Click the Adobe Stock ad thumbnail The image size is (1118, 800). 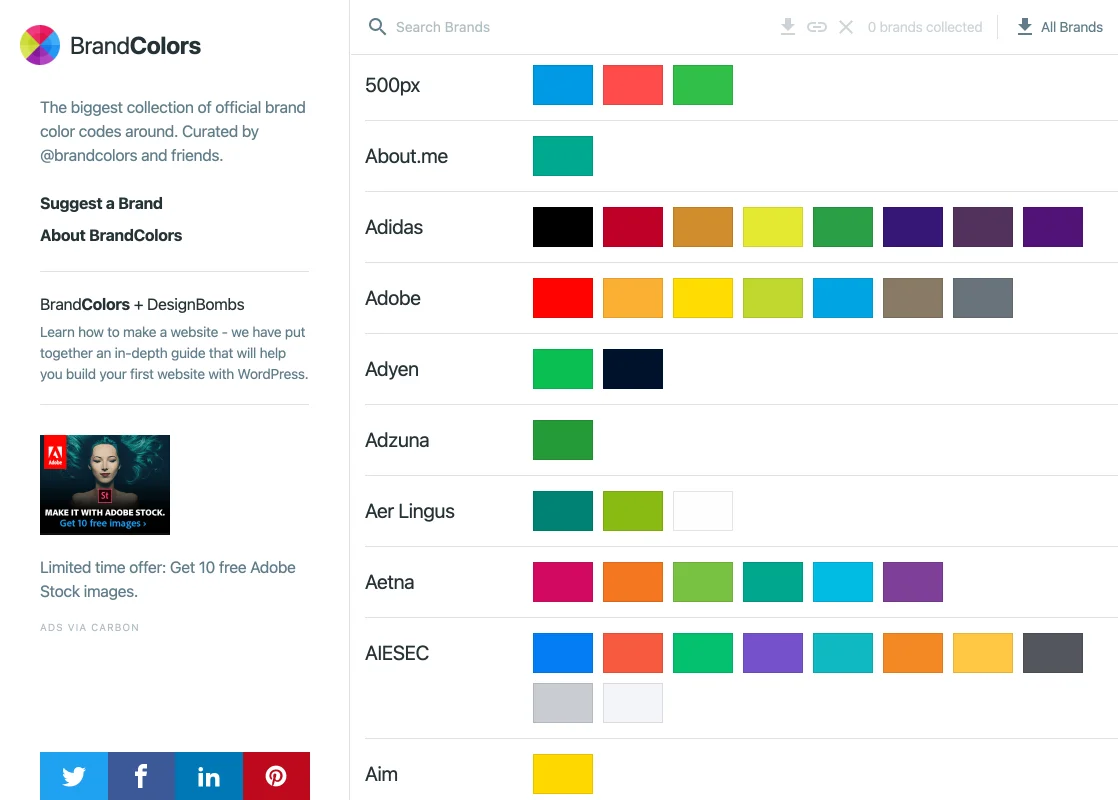tap(105, 485)
